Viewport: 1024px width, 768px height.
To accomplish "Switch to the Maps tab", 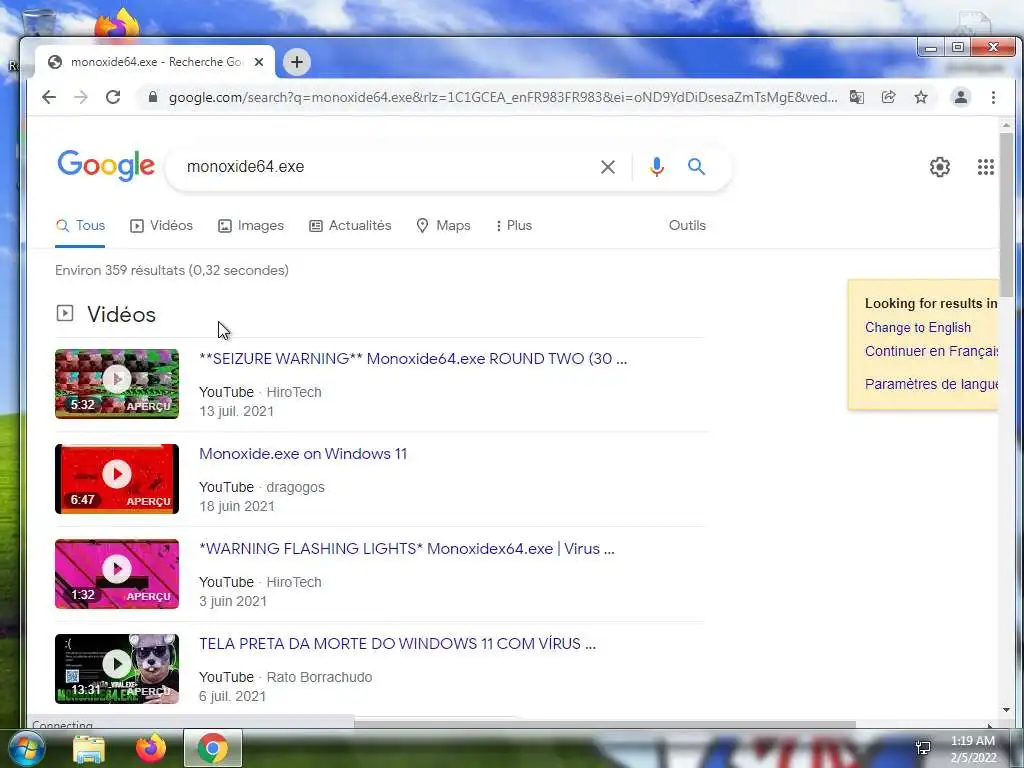I will [x=443, y=226].
